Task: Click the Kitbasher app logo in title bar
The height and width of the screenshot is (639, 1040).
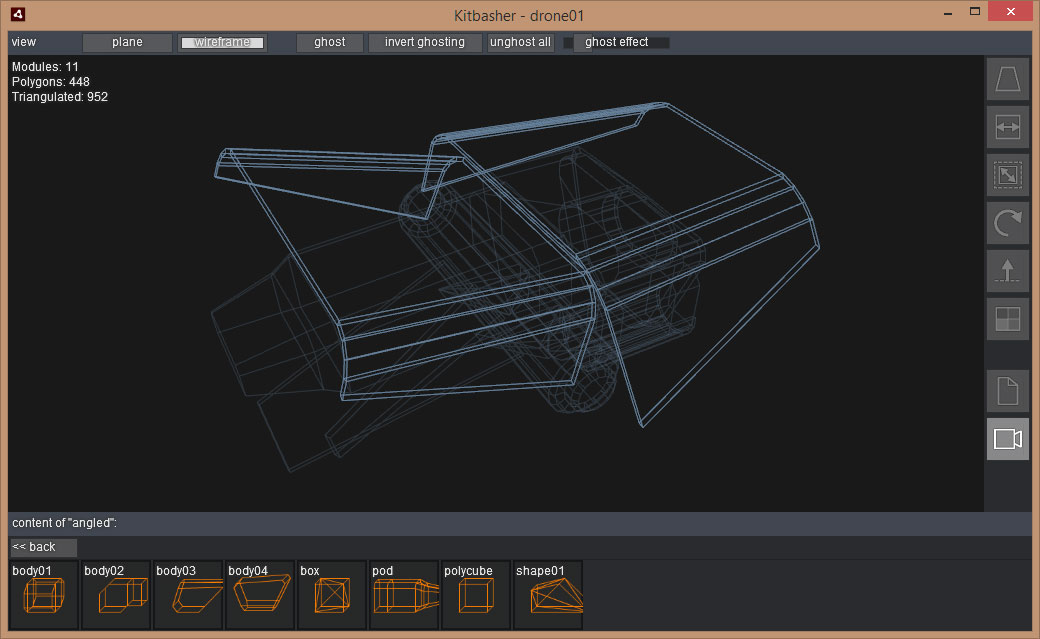Action: coord(18,14)
